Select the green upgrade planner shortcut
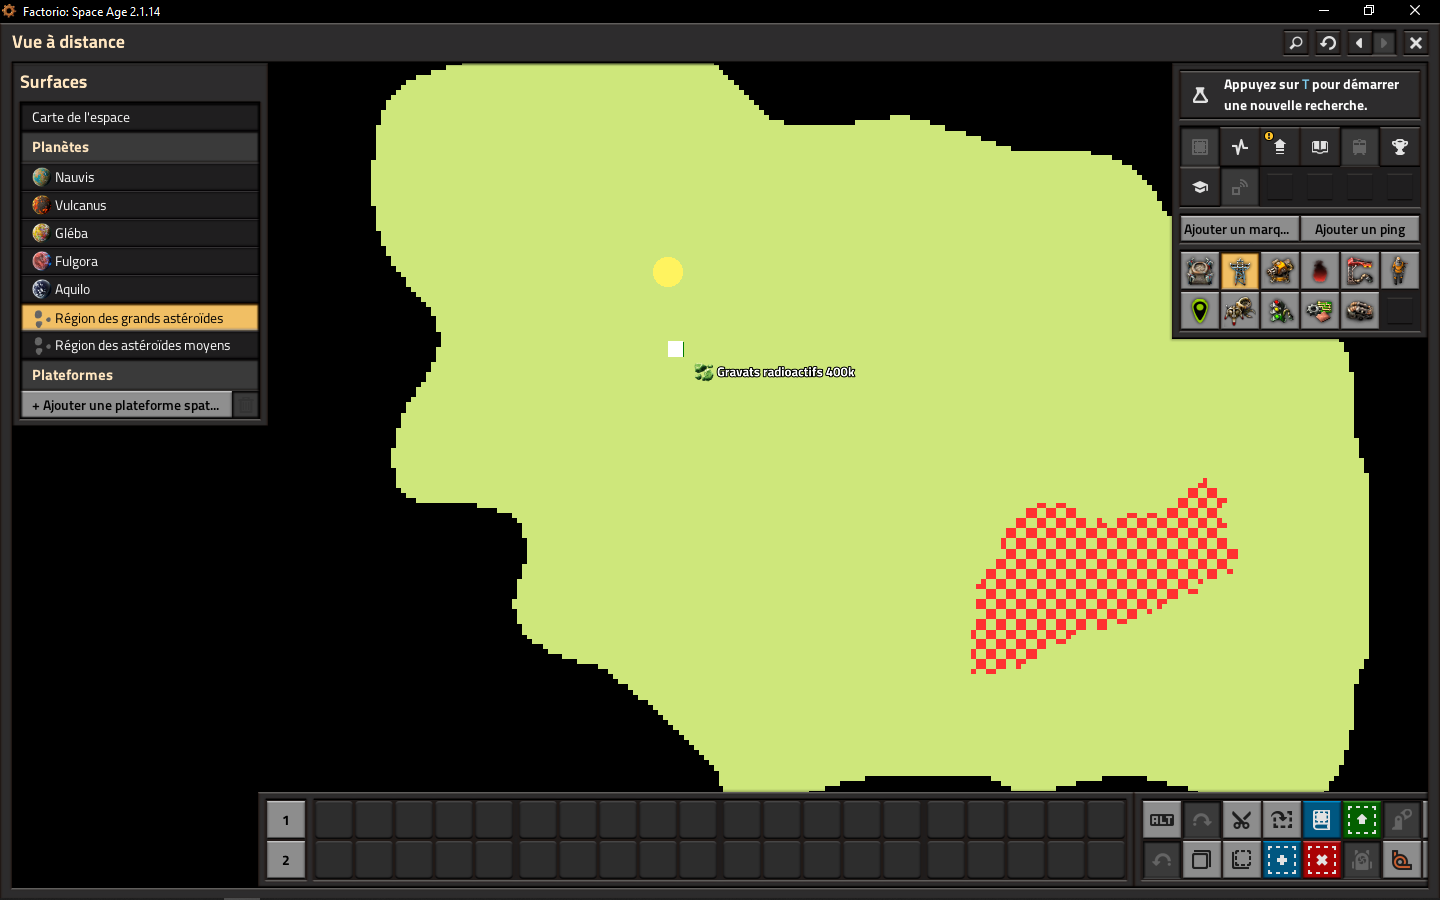The width and height of the screenshot is (1440, 900). pyautogui.click(x=1362, y=820)
